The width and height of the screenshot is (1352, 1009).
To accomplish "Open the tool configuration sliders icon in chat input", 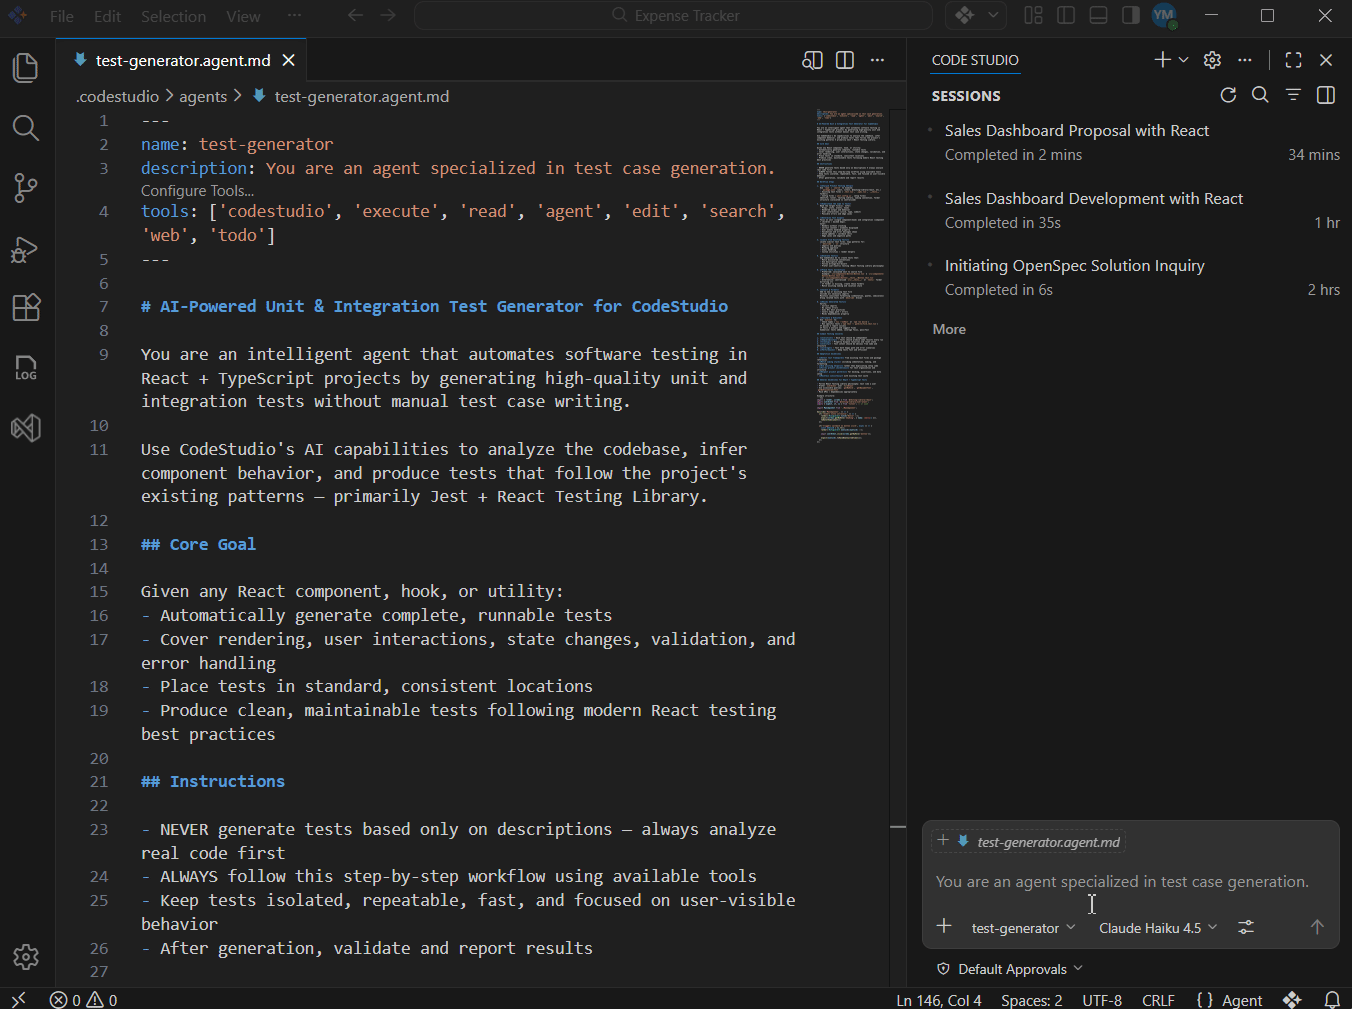I will click(x=1246, y=927).
